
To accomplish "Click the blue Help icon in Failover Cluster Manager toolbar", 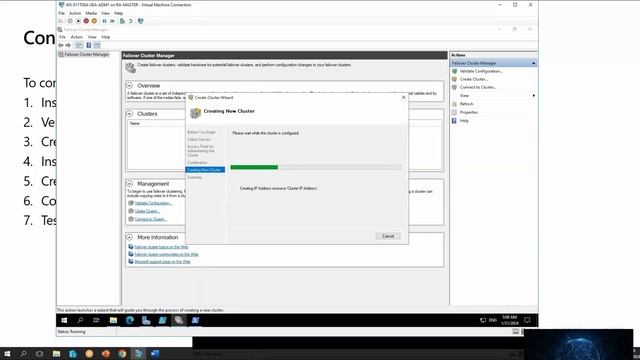I will [89, 45].
